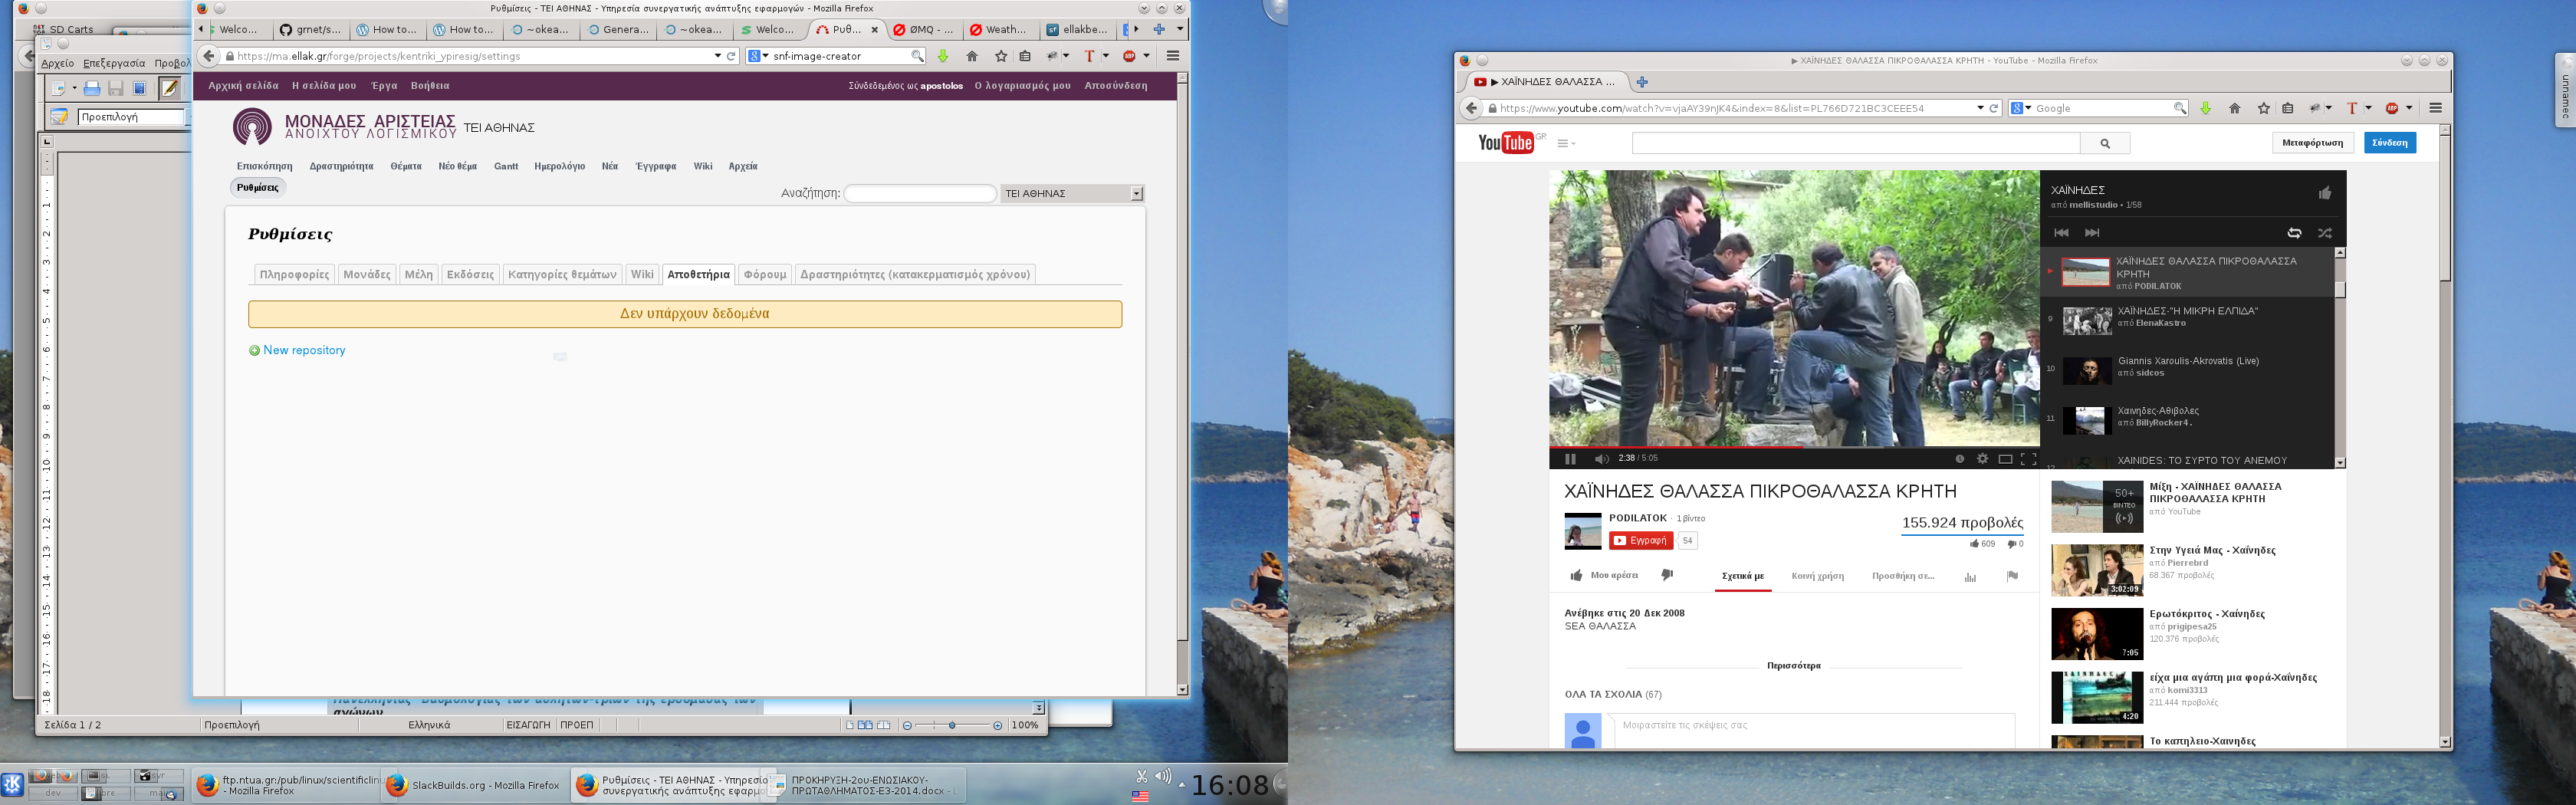Click Home icon in forge browser toolbar
Viewport: 2576px width, 805px height.
pyautogui.click(x=972, y=56)
